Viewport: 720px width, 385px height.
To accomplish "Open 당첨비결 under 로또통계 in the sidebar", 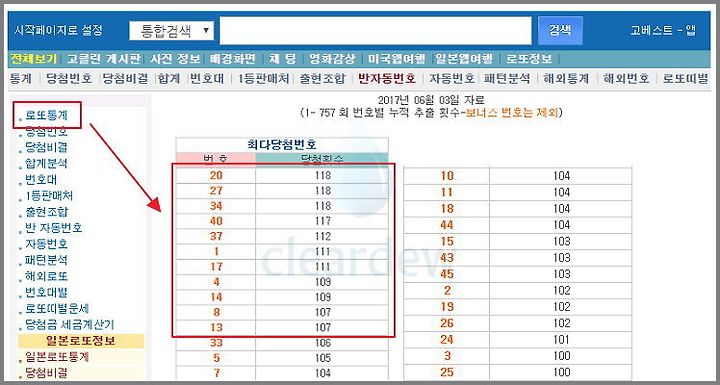I will point(46,147).
